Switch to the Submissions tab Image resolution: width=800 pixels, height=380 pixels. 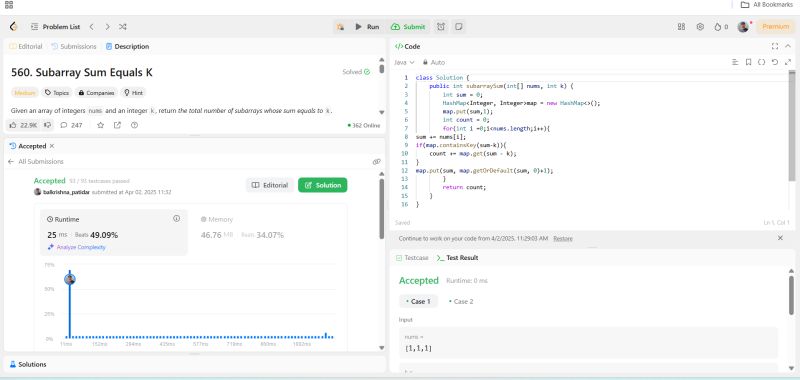73,46
